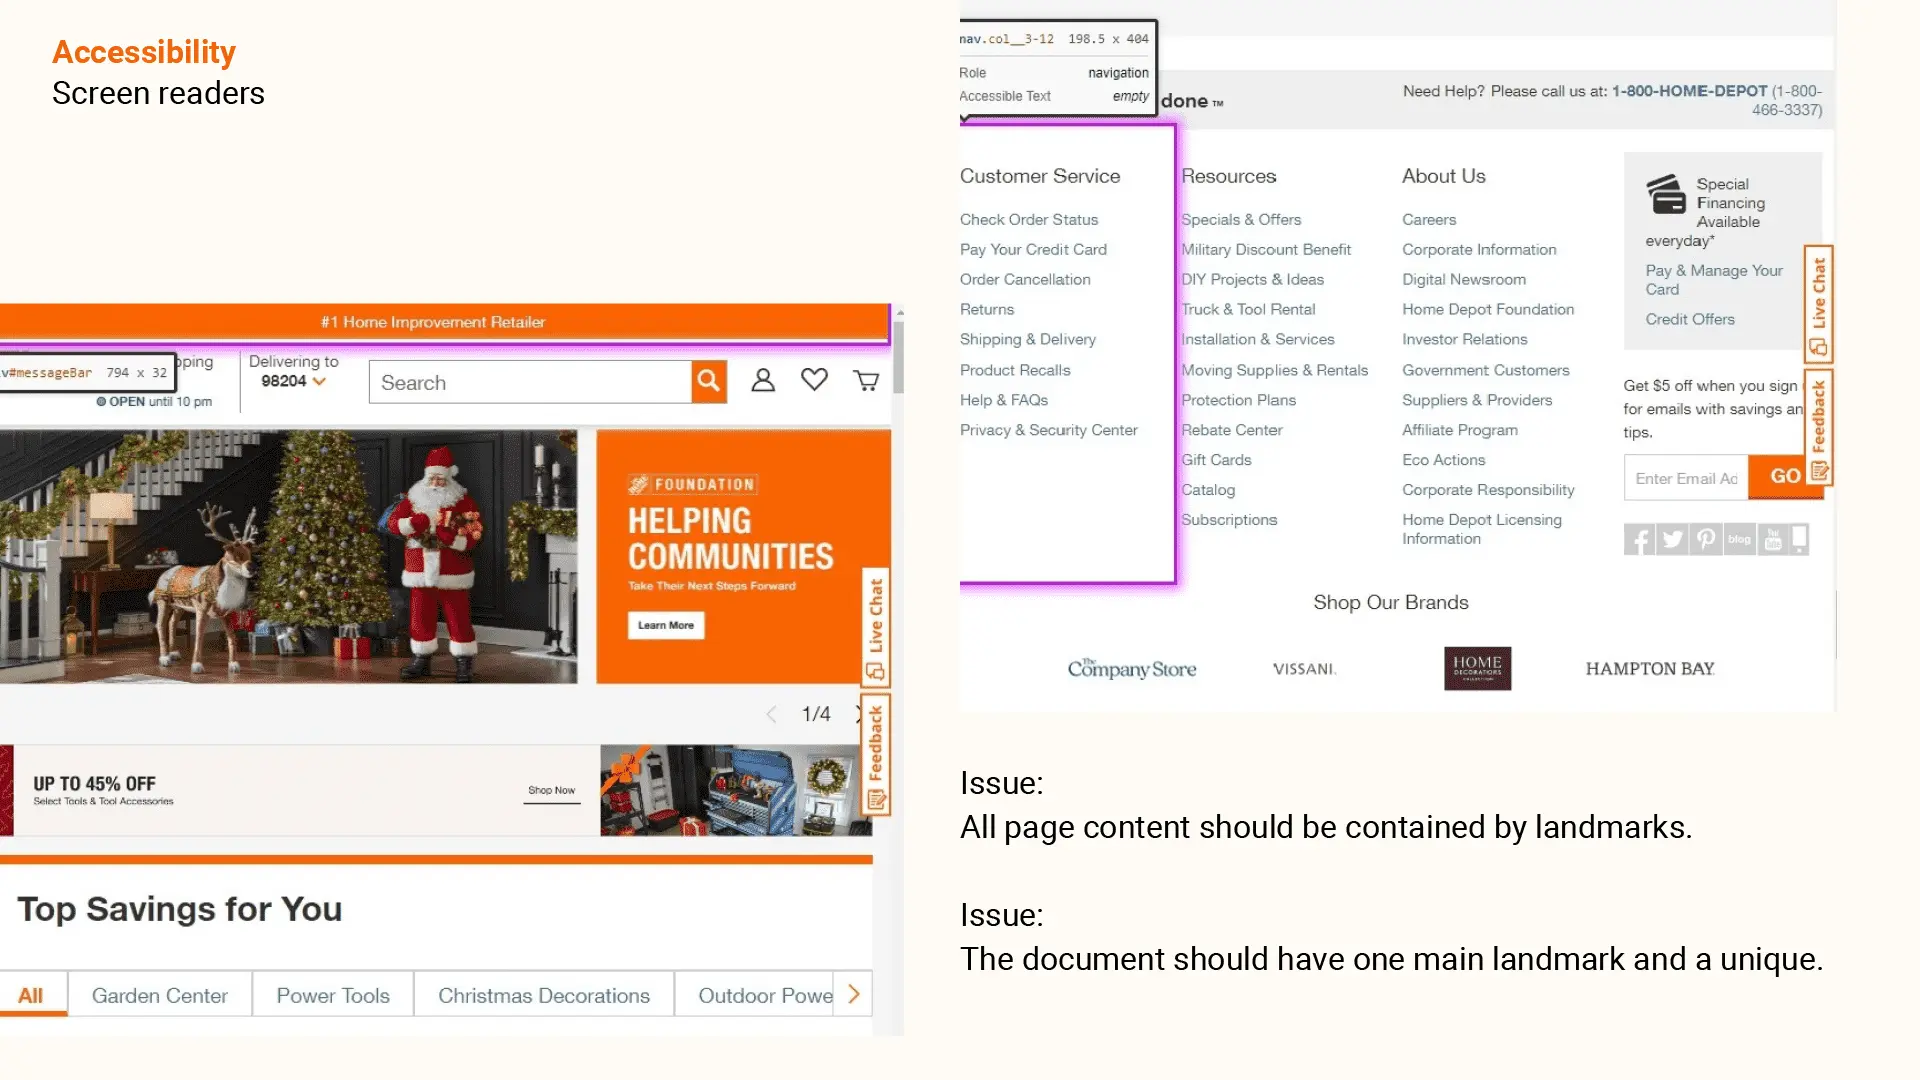
Task: Click the Twitter bird icon
Action: pyautogui.click(x=1672, y=540)
